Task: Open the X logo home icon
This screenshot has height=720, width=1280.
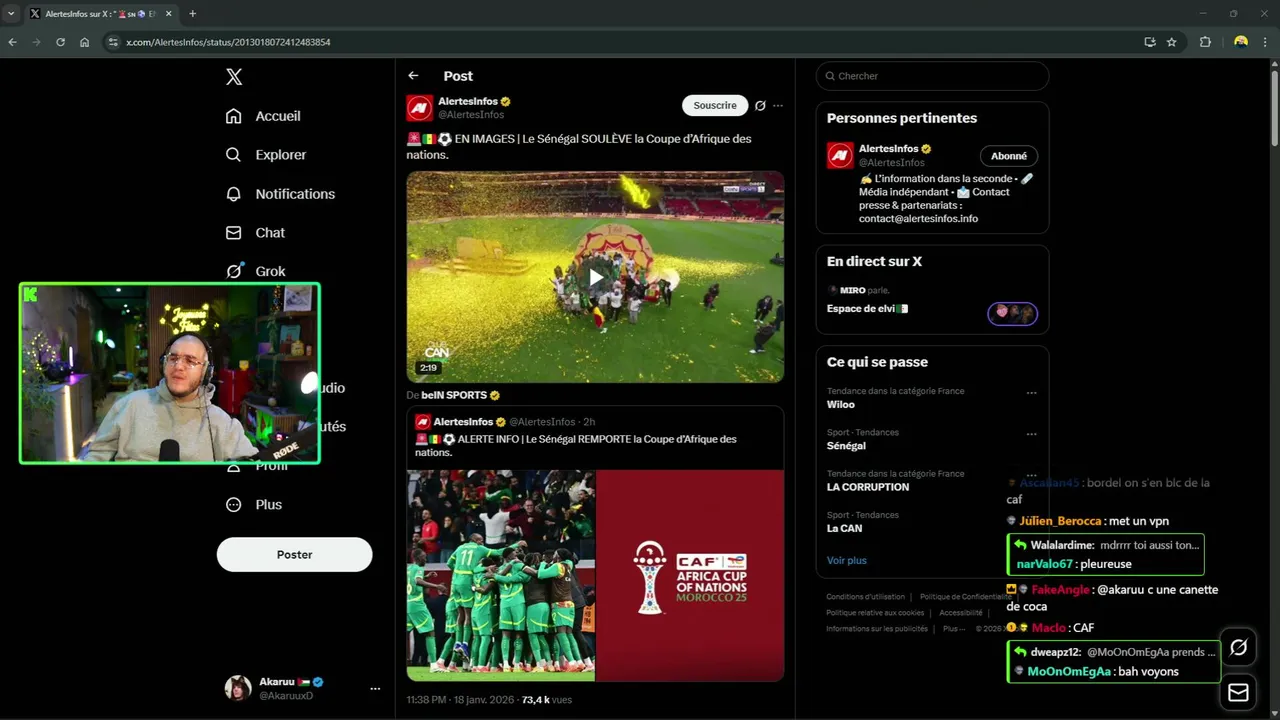Action: pyautogui.click(x=234, y=77)
